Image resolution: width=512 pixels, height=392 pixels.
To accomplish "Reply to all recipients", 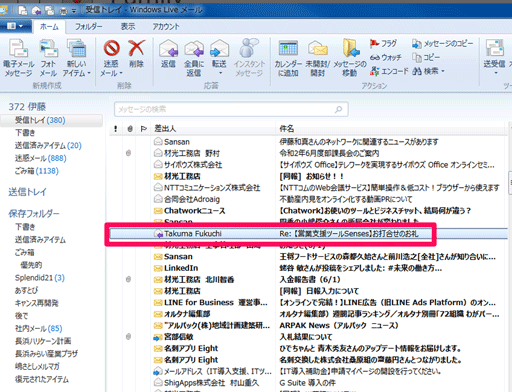I will [194, 58].
